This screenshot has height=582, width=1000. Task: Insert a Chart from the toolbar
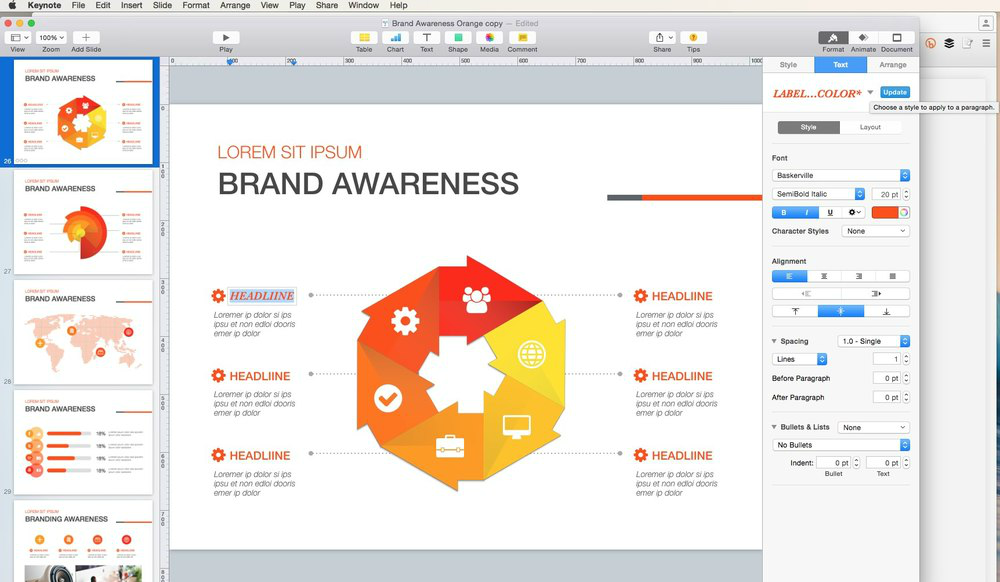pyautogui.click(x=395, y=38)
